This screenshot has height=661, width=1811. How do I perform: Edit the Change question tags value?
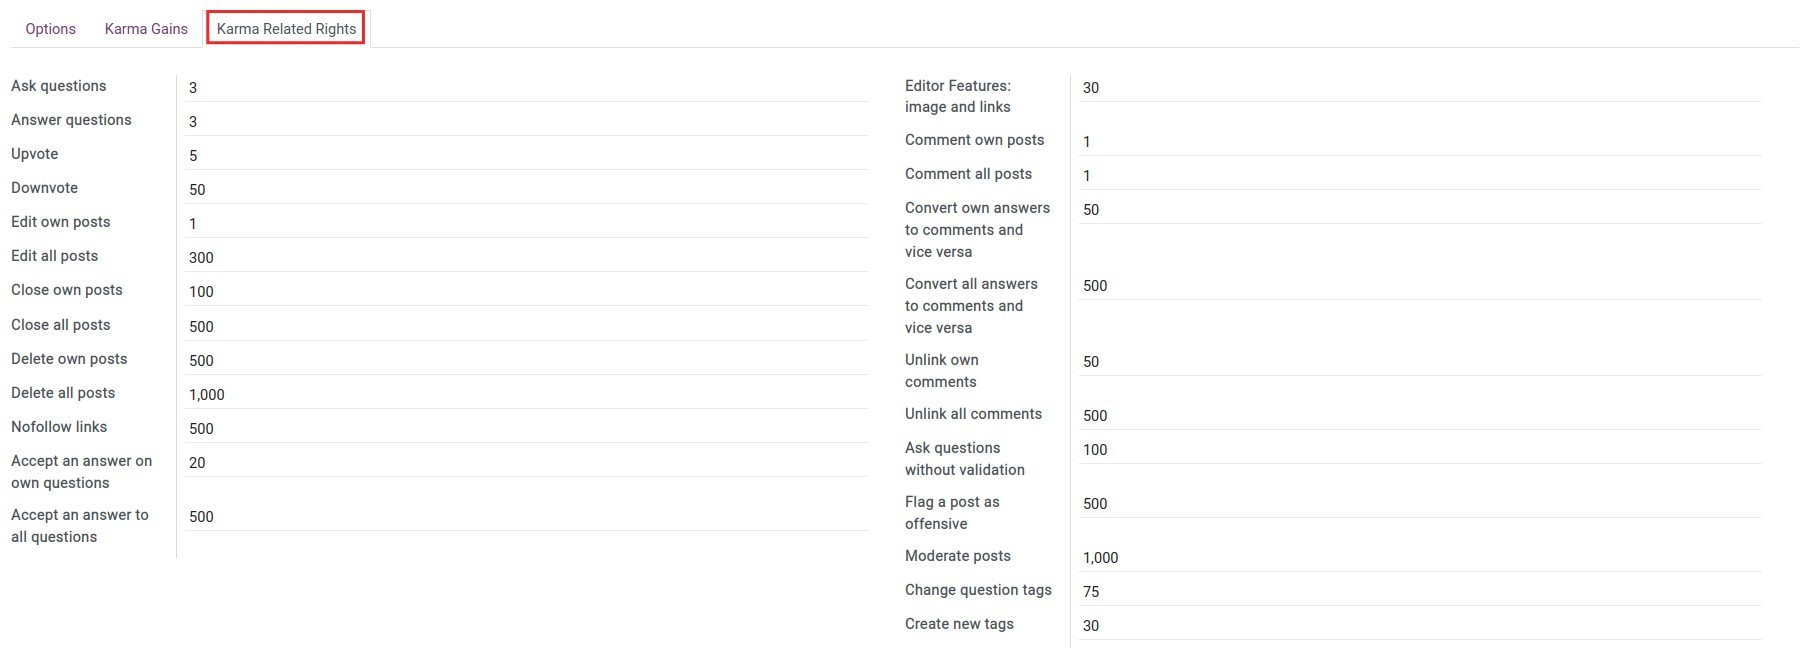(1420, 592)
